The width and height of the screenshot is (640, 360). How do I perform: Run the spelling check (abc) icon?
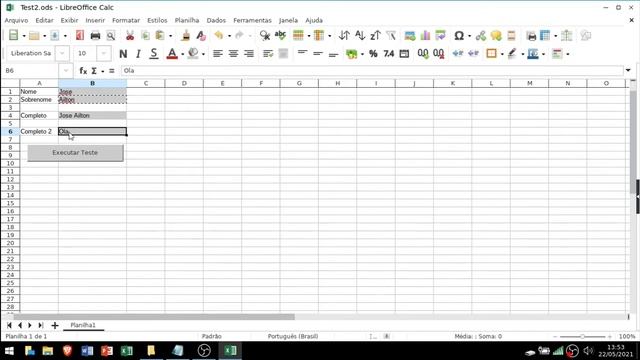coord(280,36)
